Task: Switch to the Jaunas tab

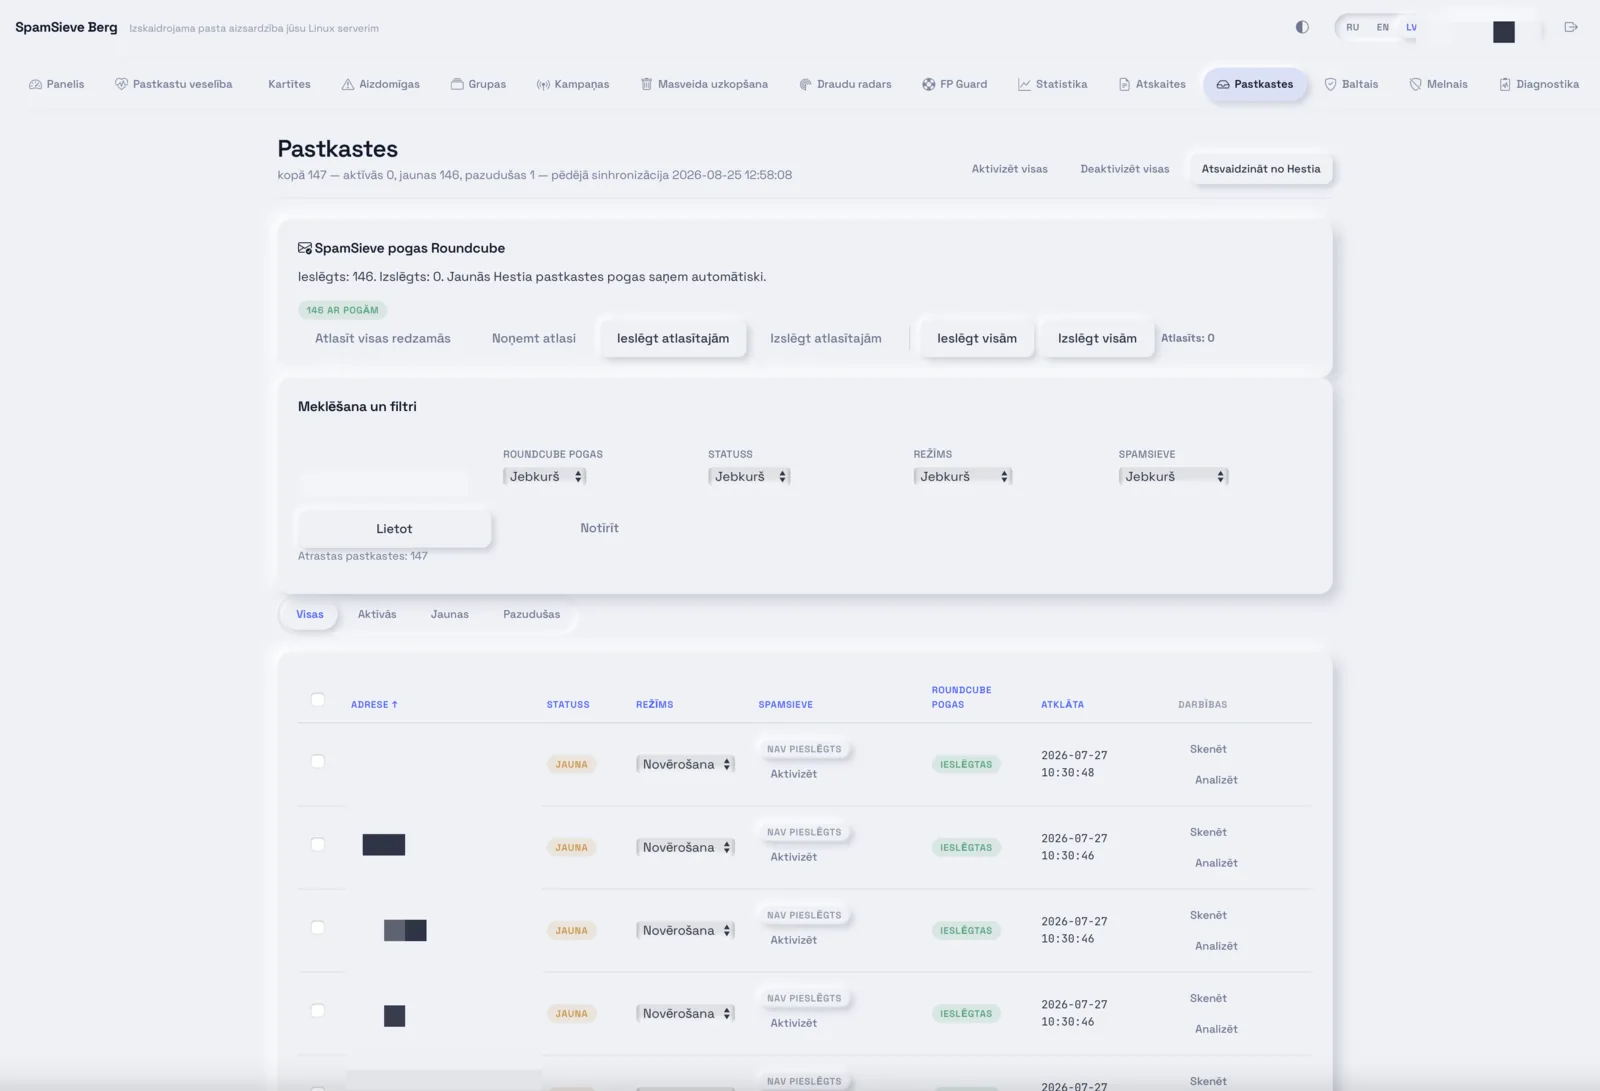Action: (x=450, y=614)
